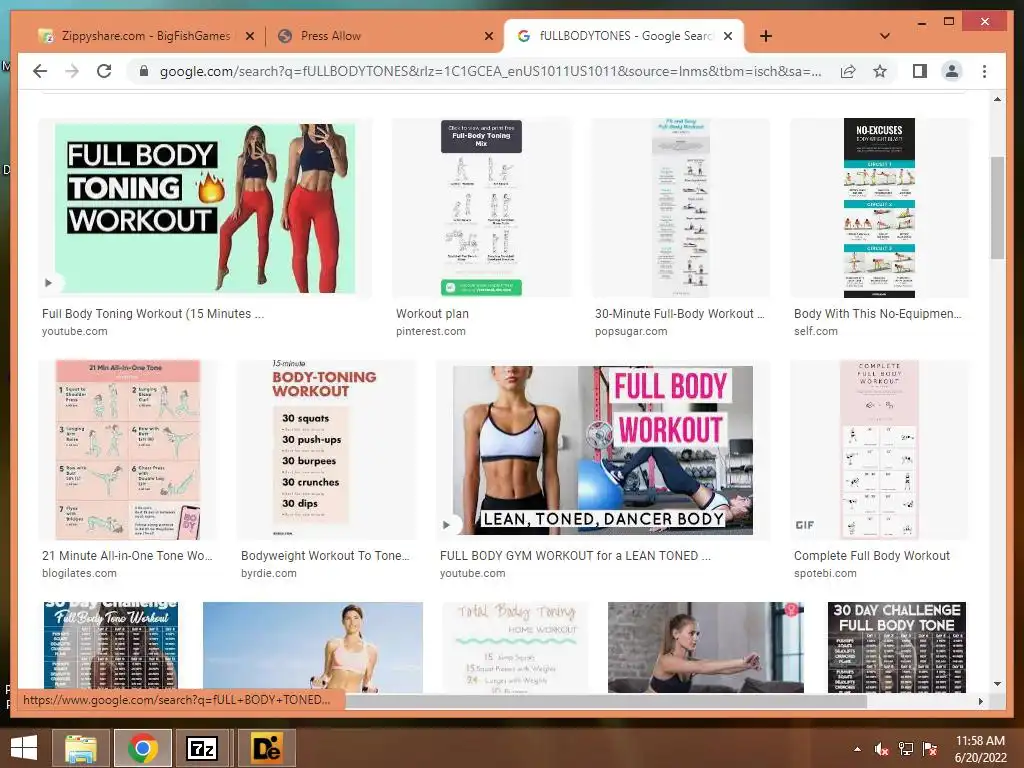1024x768 pixels.
Task: Click the horizontal scrollbar thumb
Action: 605,701
